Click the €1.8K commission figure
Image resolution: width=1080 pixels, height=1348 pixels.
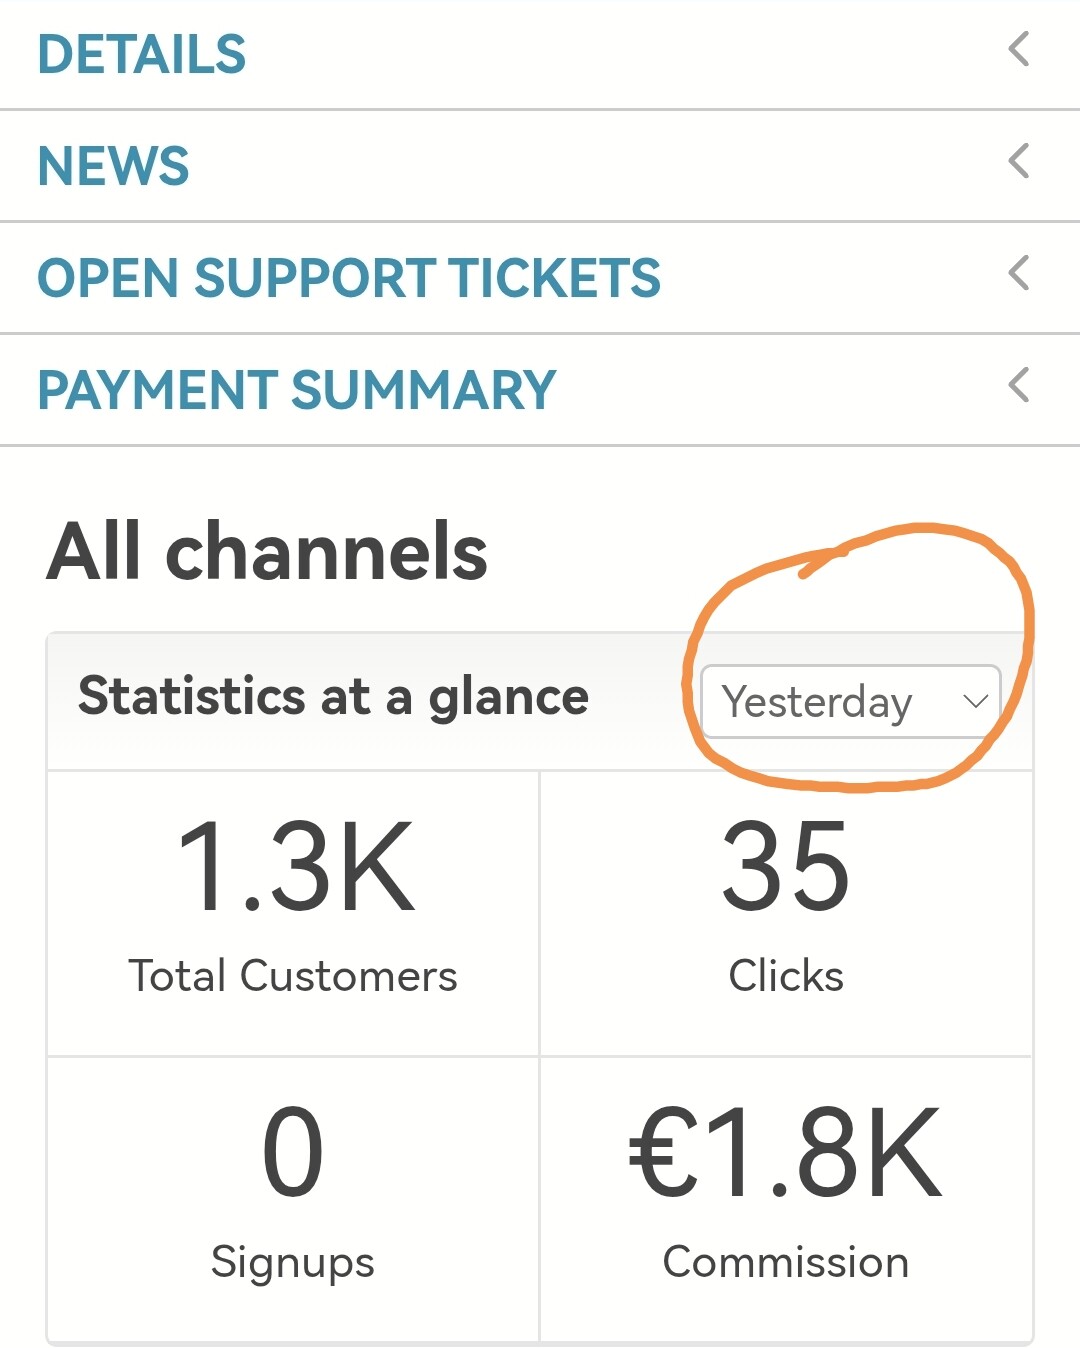click(x=786, y=1152)
